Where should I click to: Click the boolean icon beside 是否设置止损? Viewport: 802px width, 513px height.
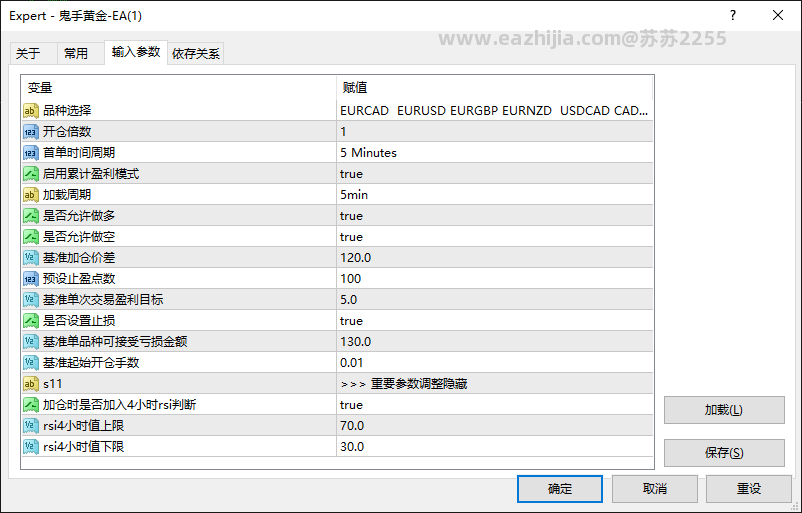(31, 321)
